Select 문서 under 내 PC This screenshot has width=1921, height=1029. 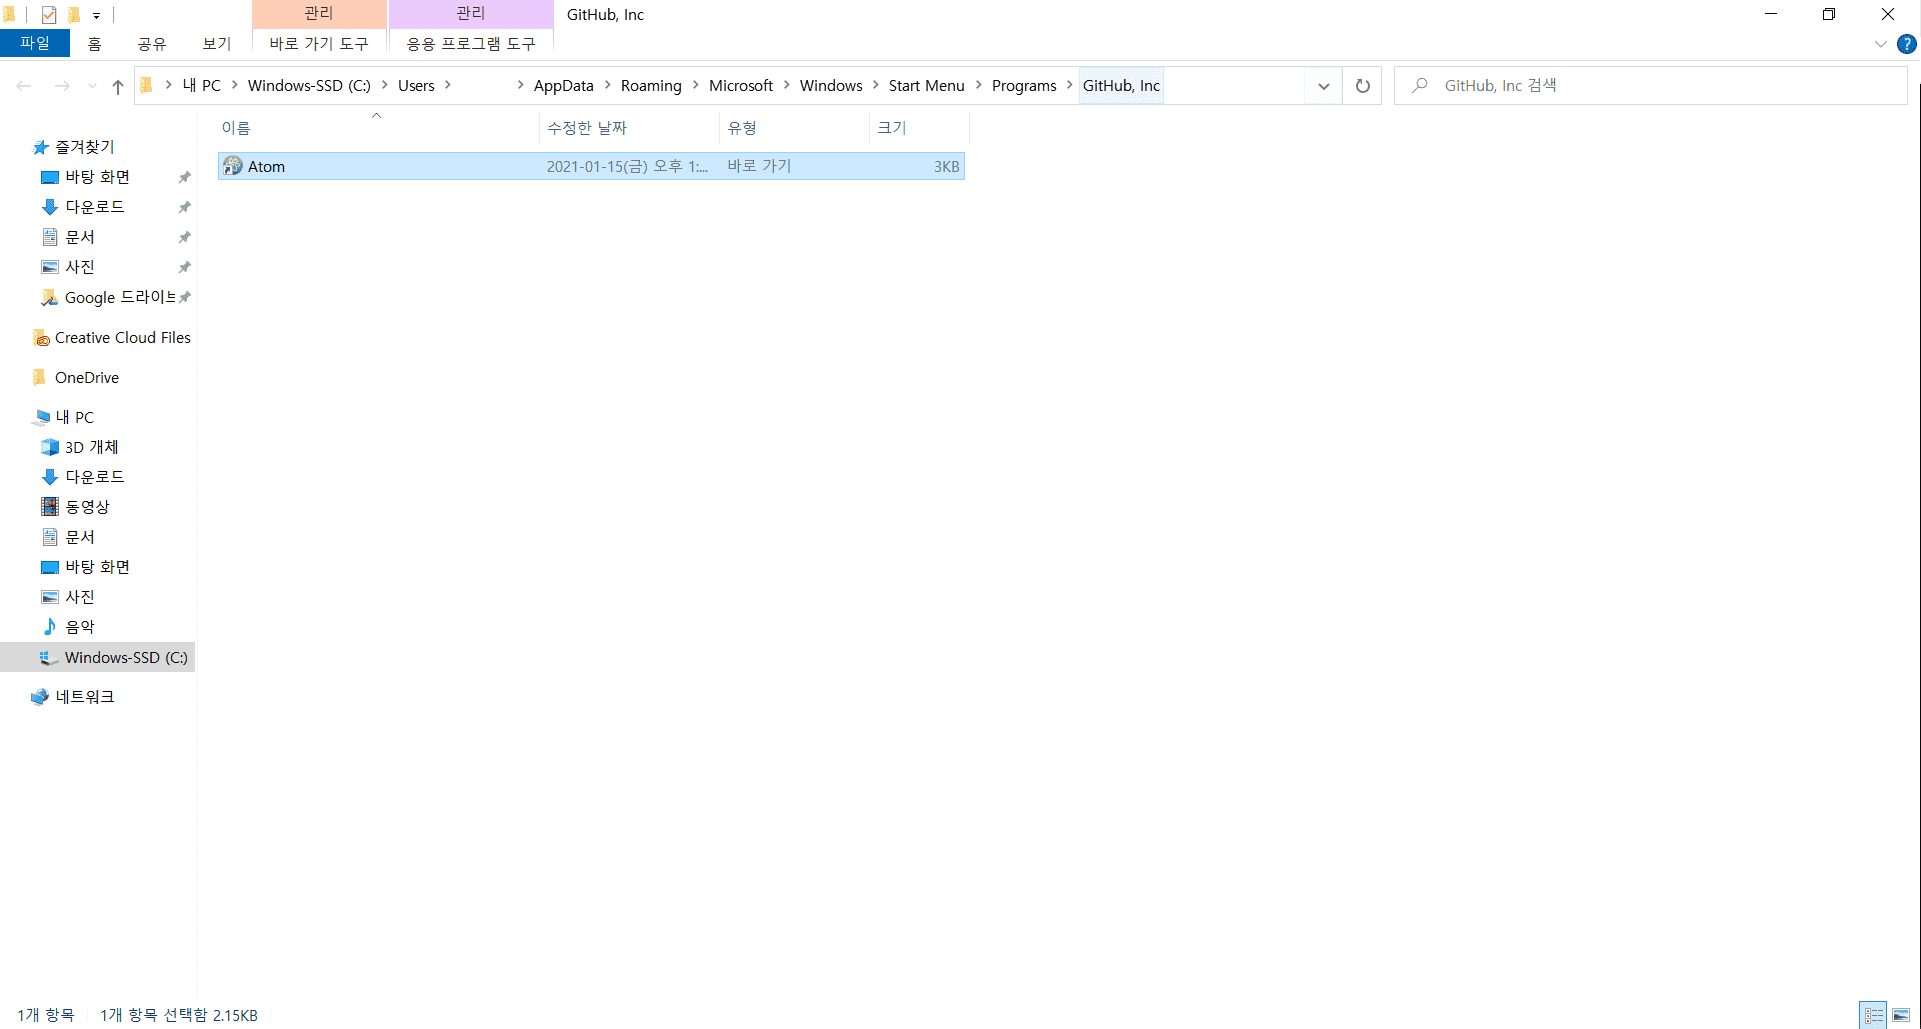80,537
